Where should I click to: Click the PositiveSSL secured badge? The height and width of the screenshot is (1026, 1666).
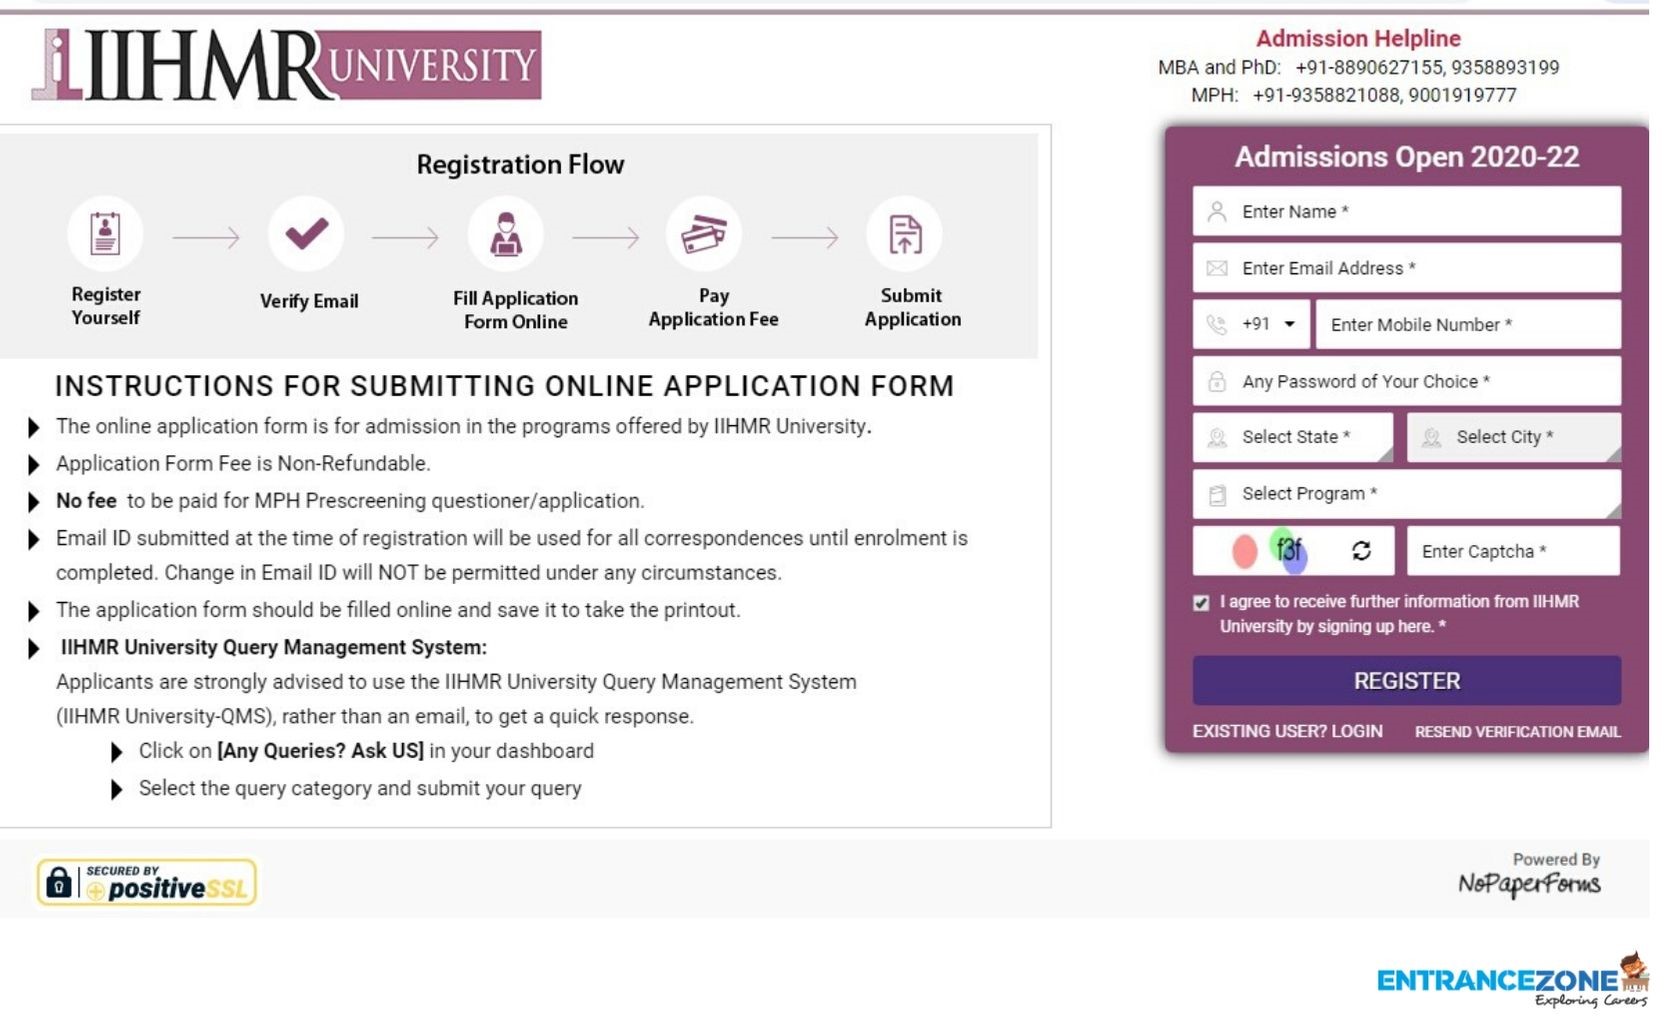147,882
